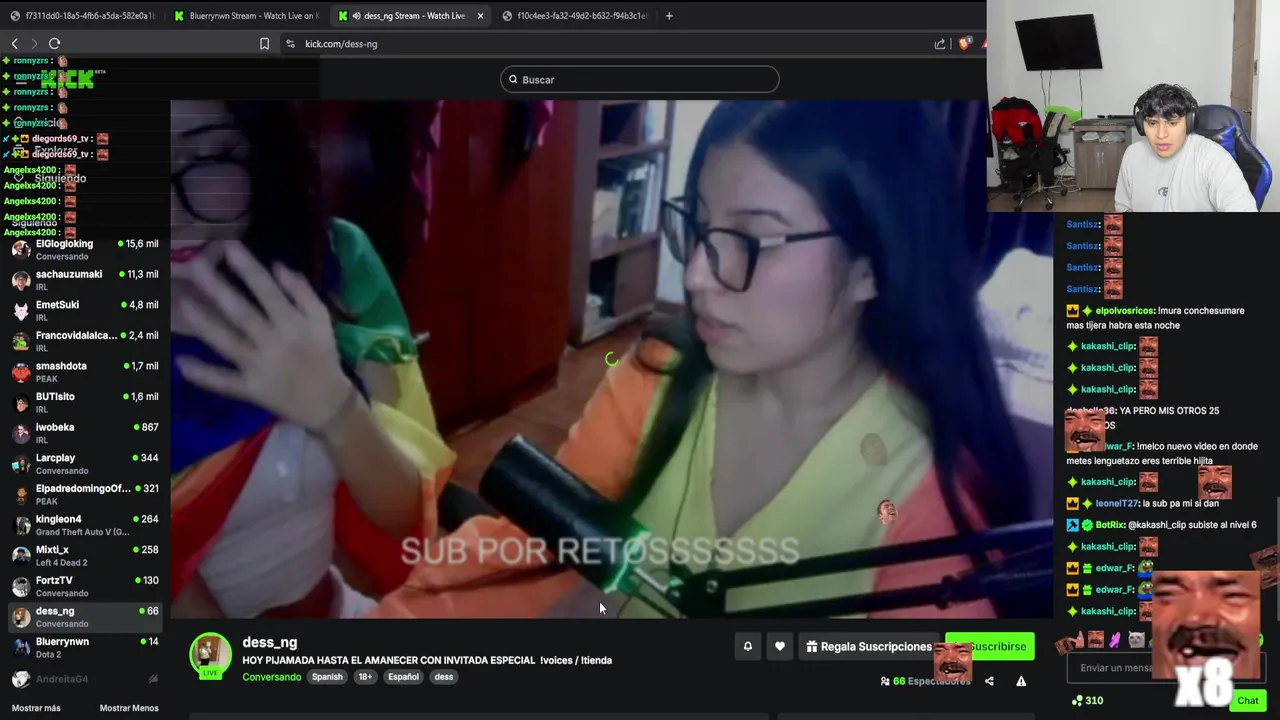
Task: Click the viewers icon beside 66 Espectadores
Action: tap(885, 682)
